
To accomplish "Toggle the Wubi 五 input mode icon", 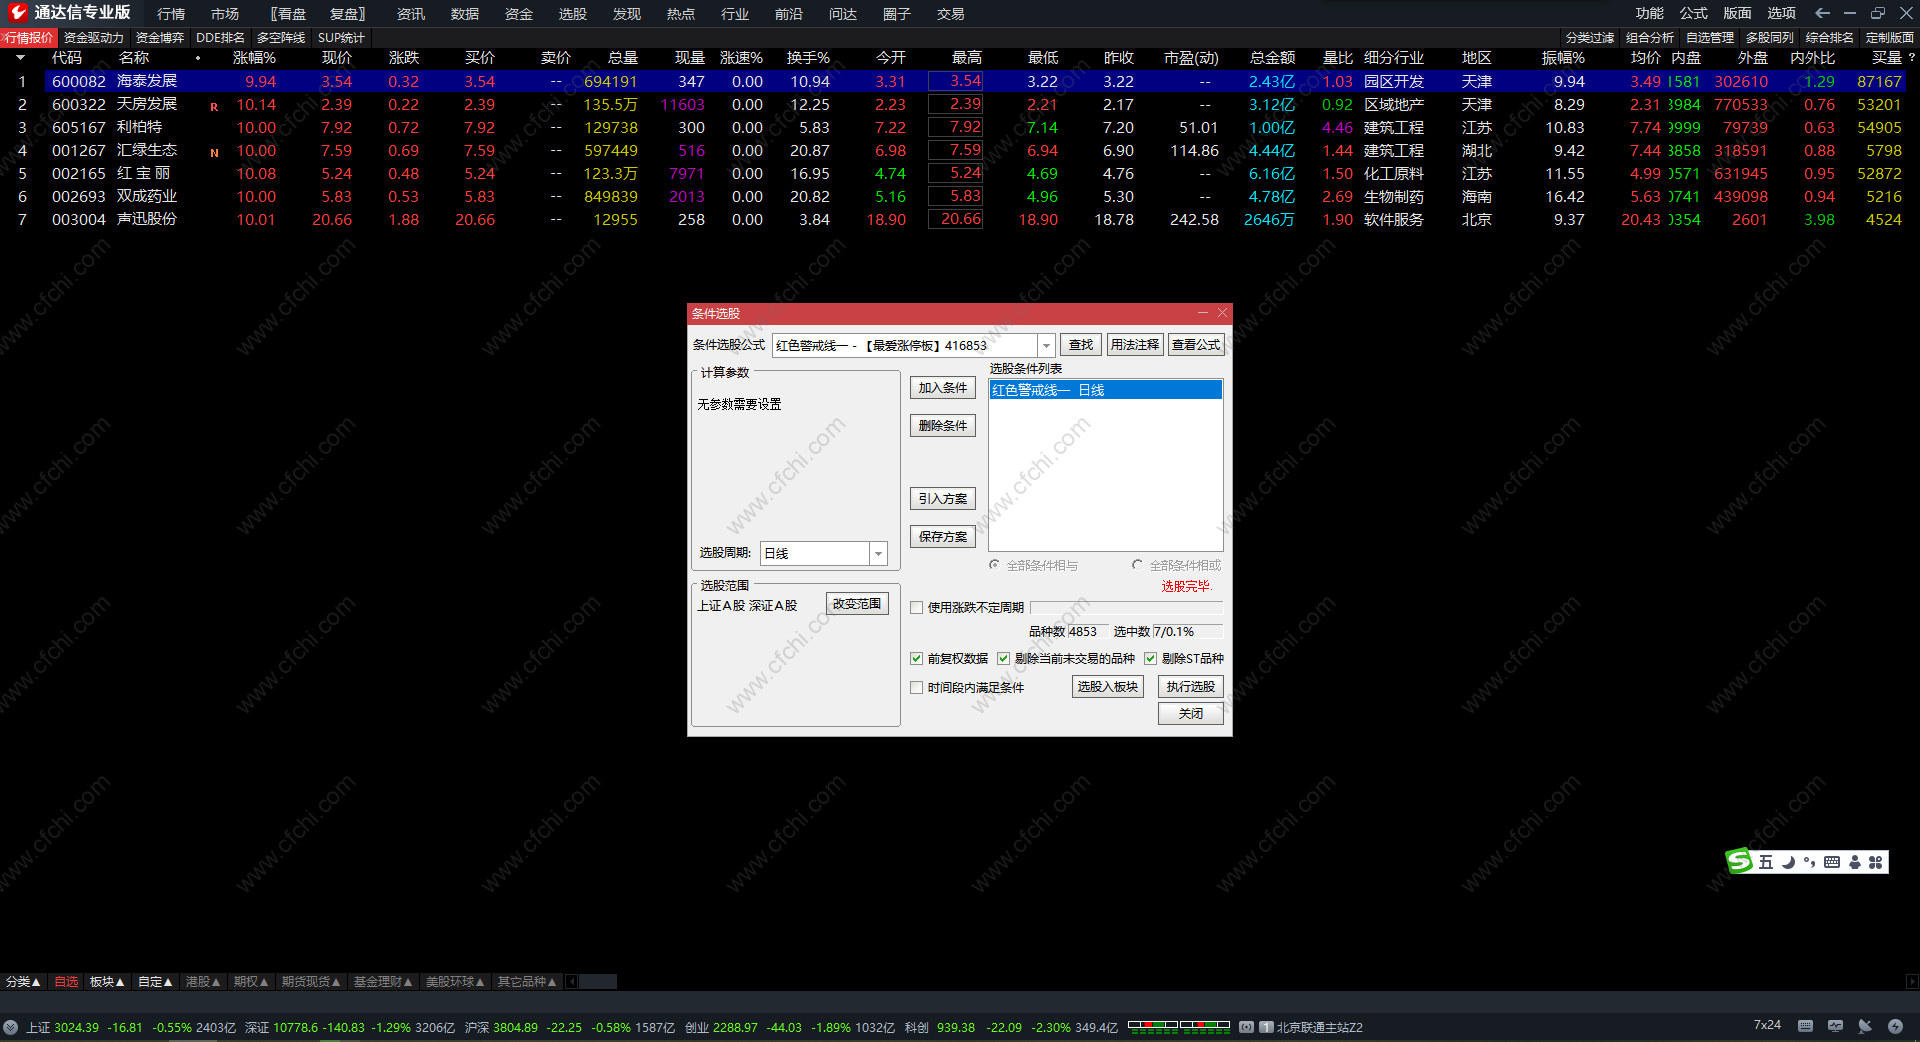I will (1766, 862).
